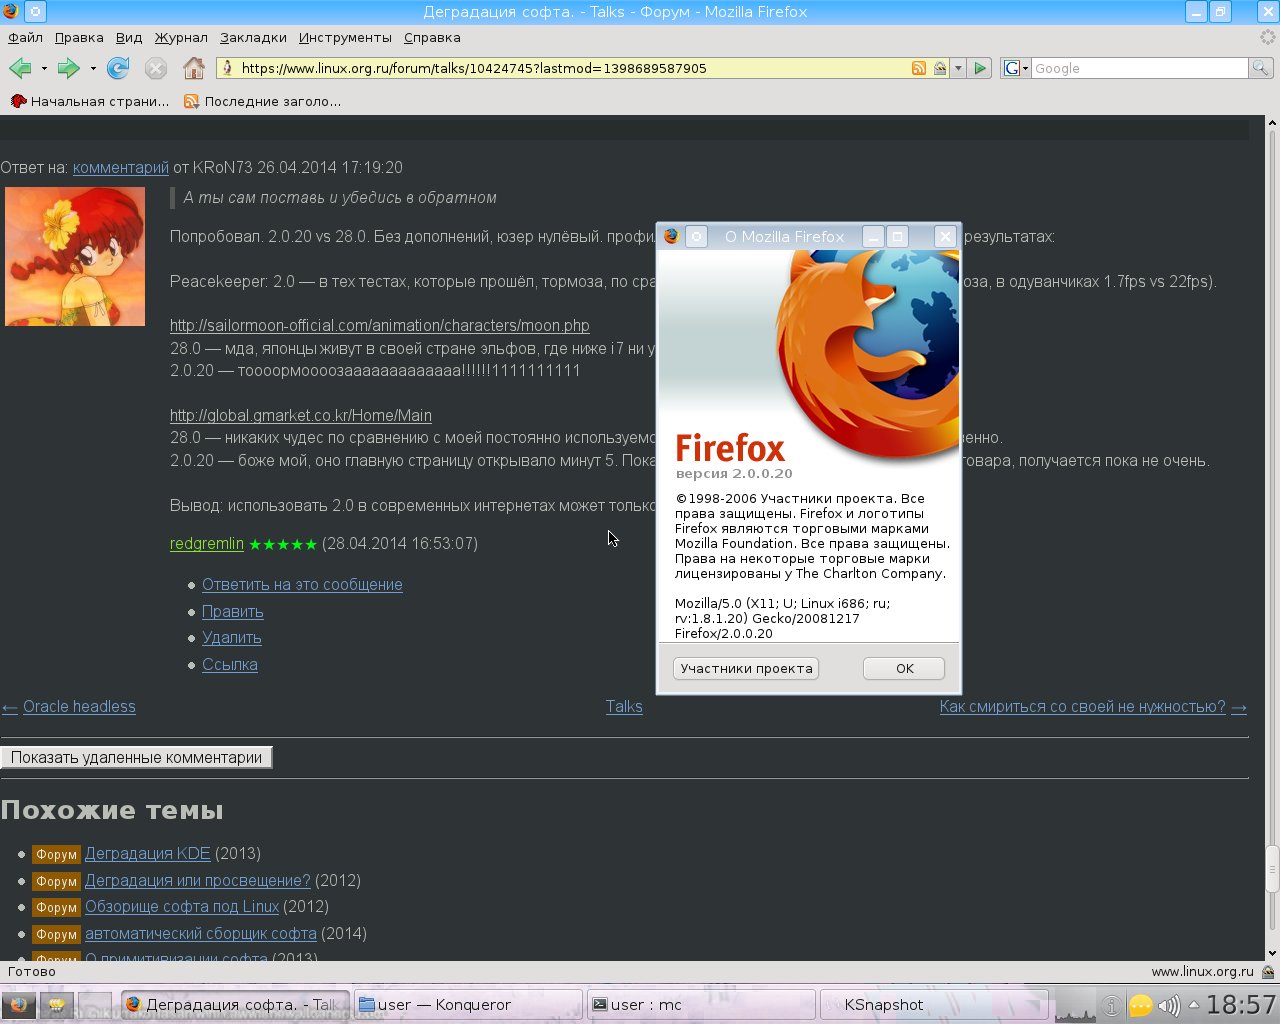Screen dimensions: 1280x1024
Task: Open the Деградация KDE topic
Action: pos(148,853)
